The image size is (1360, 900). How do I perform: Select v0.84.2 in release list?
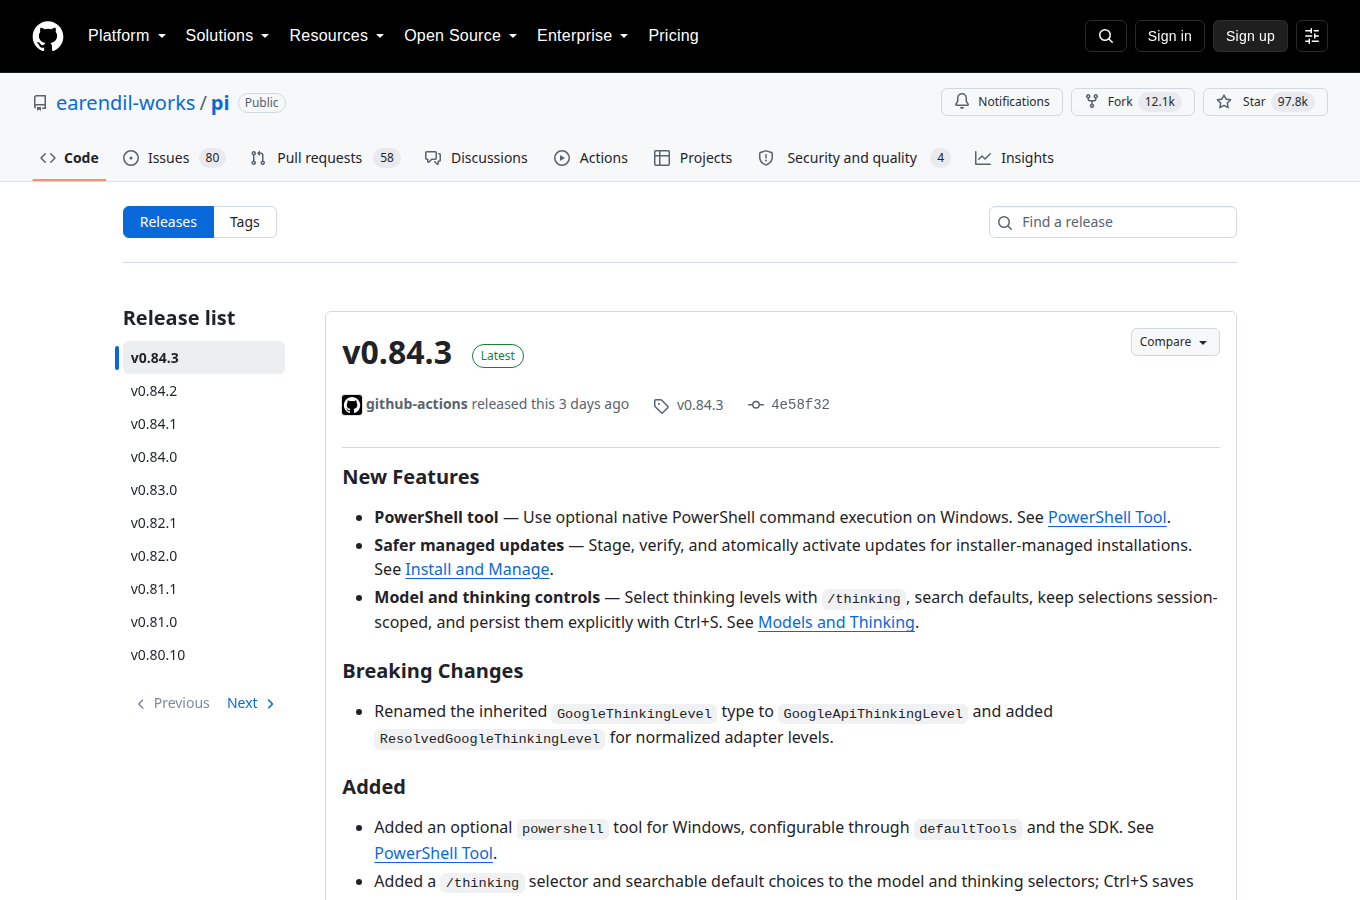pos(204,391)
